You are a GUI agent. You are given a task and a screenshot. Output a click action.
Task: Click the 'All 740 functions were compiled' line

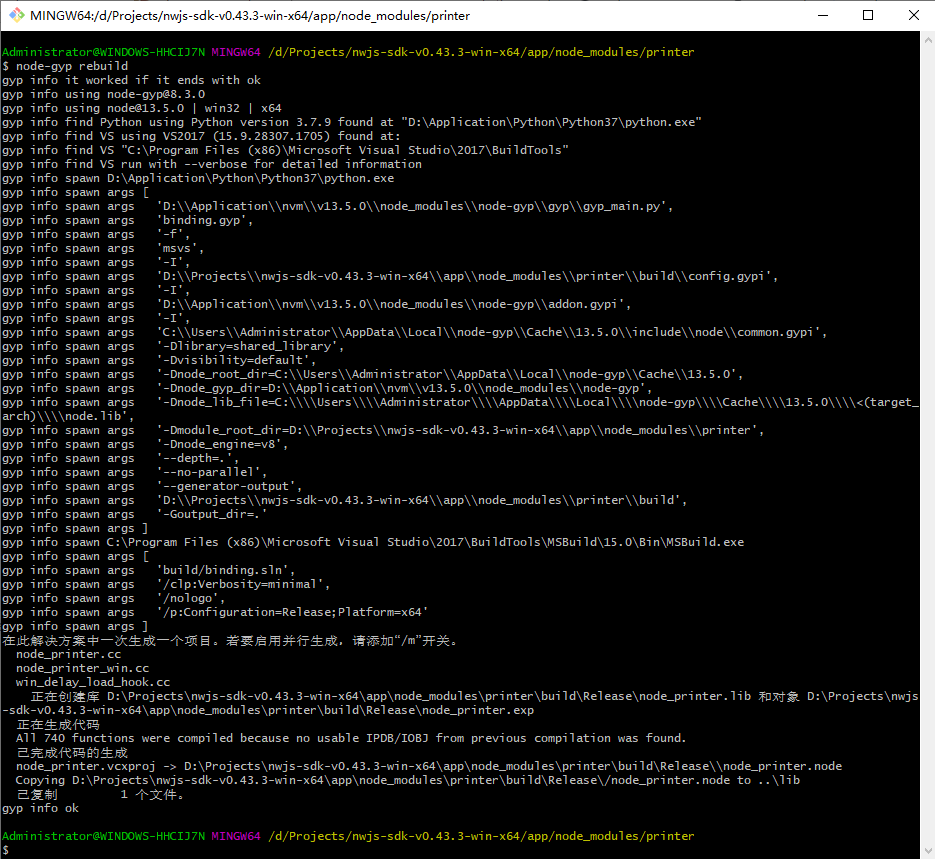click(351, 738)
